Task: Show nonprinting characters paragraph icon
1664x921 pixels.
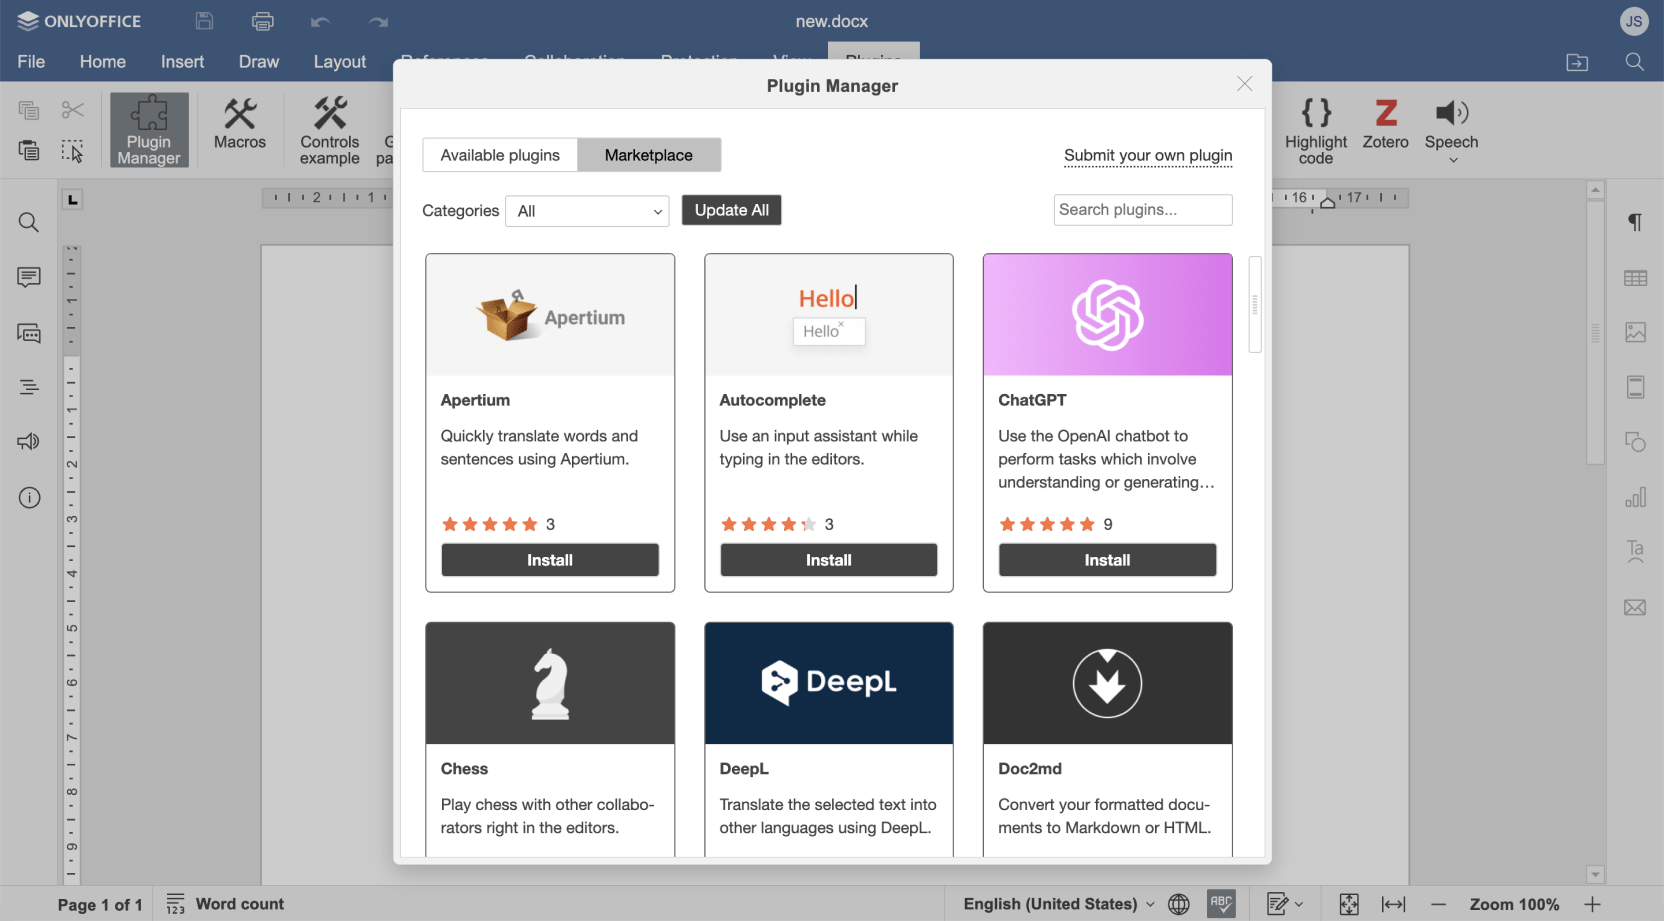Action: pyautogui.click(x=1635, y=222)
